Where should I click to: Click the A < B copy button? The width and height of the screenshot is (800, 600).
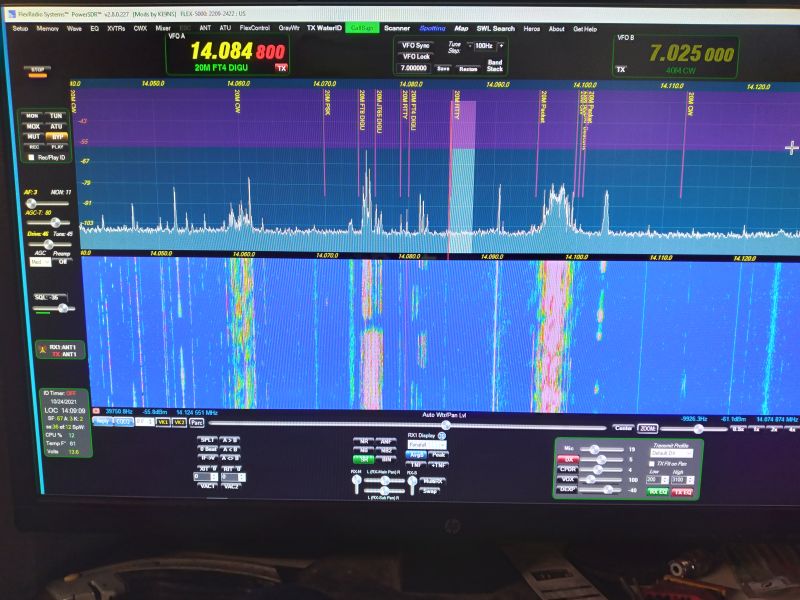coord(230,449)
